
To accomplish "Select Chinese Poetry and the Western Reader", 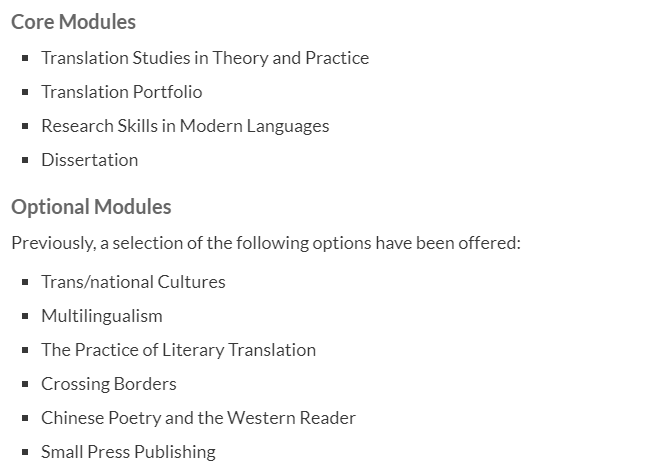I will [198, 418].
